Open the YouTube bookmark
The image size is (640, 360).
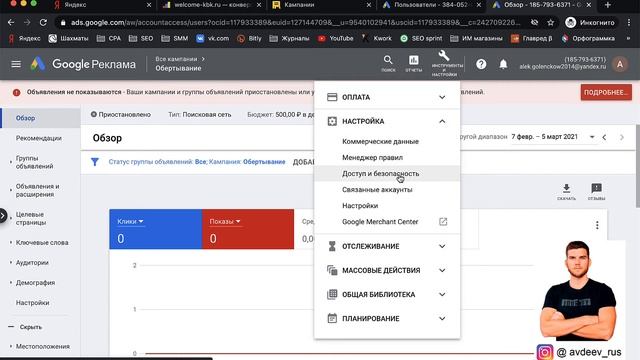pos(336,38)
